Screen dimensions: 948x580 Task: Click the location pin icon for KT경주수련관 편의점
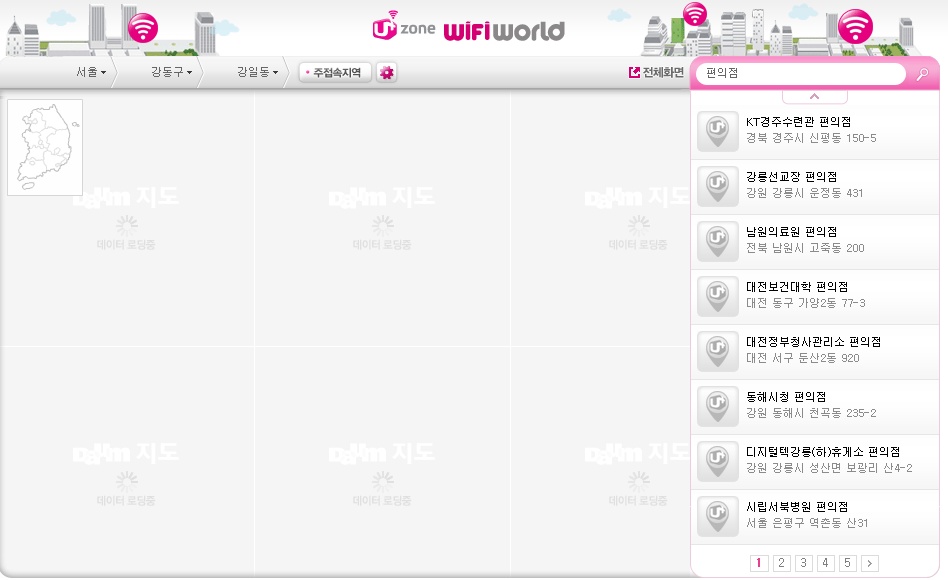pos(718,131)
